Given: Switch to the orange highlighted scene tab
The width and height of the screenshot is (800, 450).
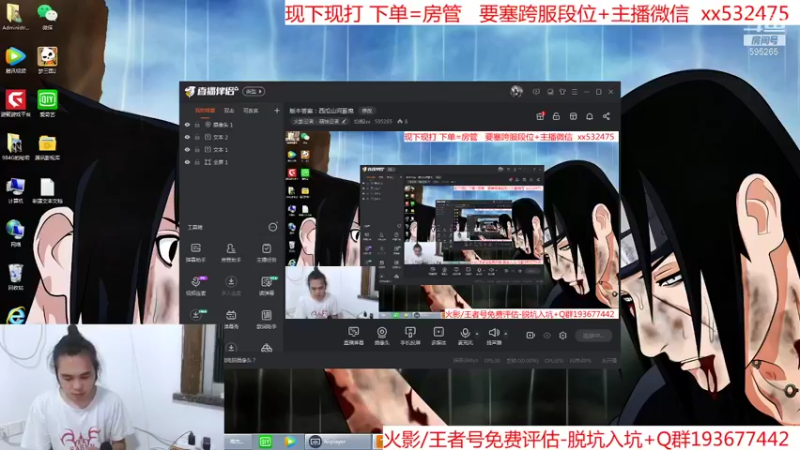Looking at the screenshot, I should 205,111.
